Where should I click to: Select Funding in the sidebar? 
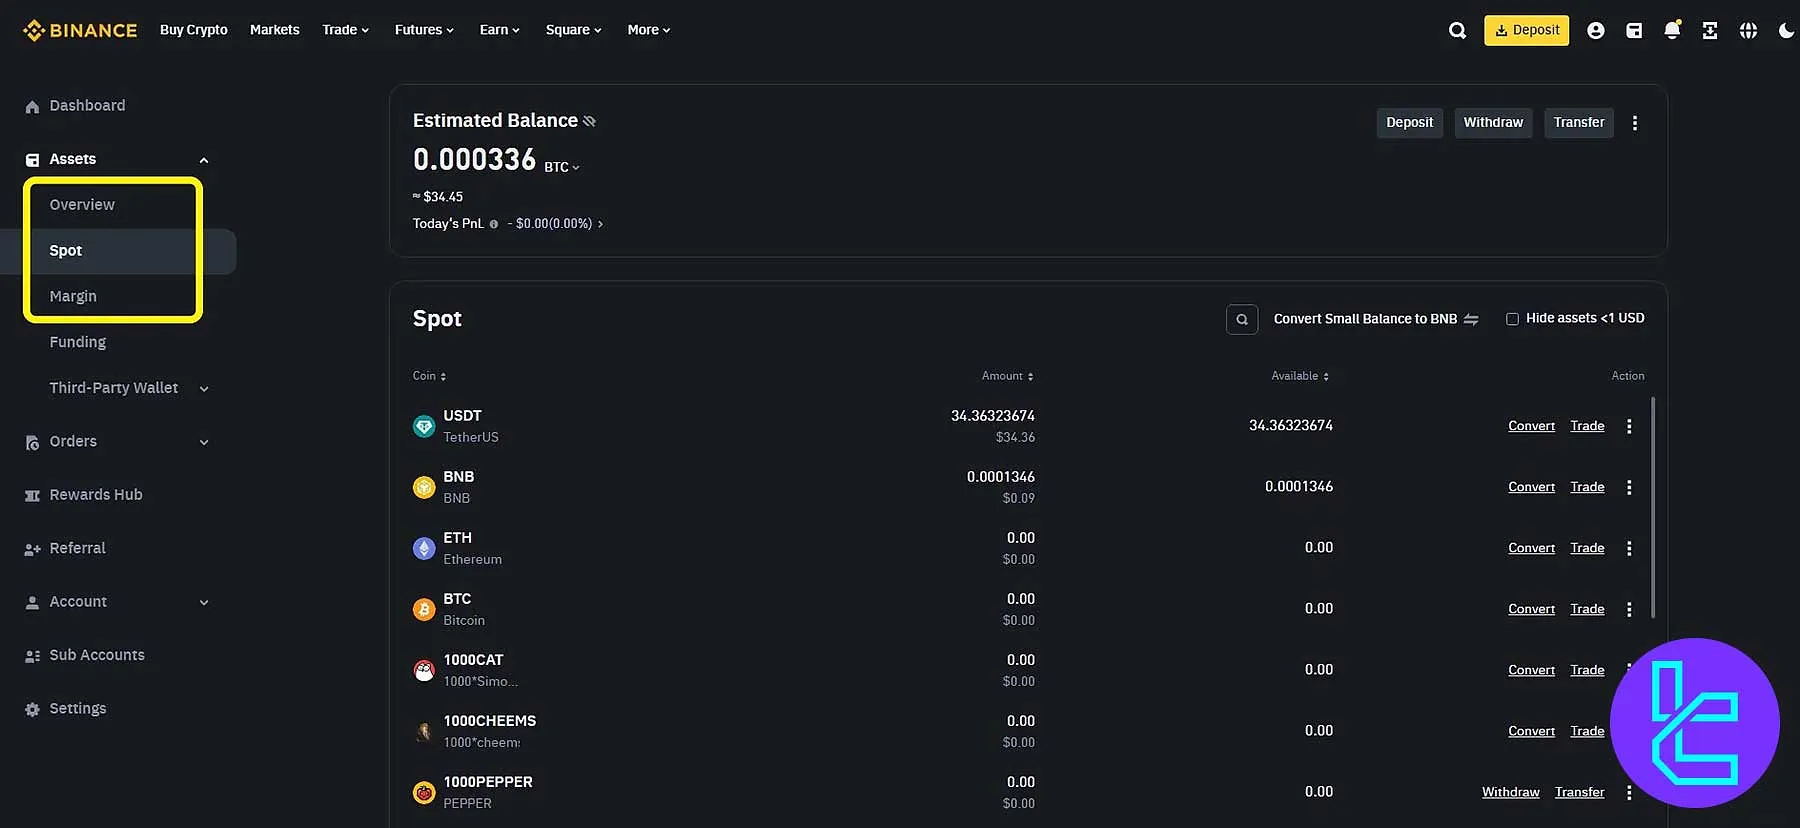click(77, 342)
